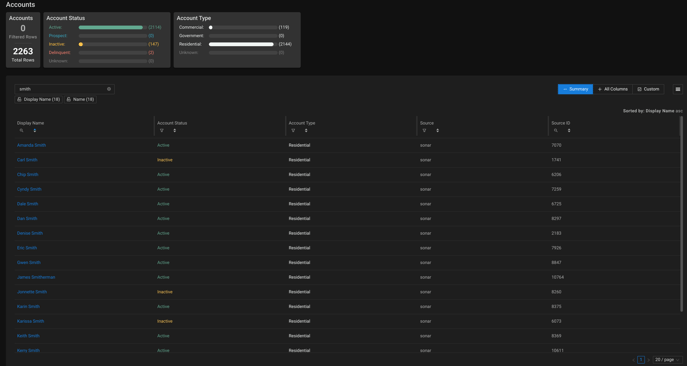Open Karin Smith account

28,306
